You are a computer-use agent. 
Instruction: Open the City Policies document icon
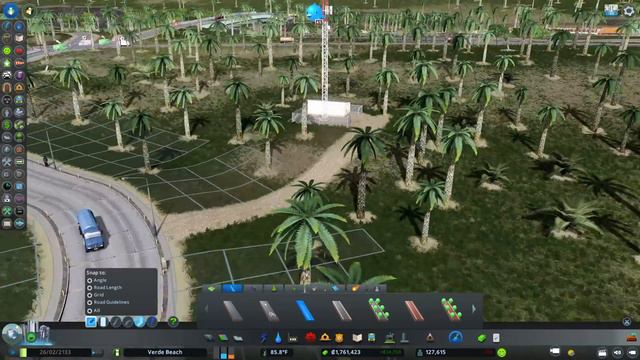496,338
